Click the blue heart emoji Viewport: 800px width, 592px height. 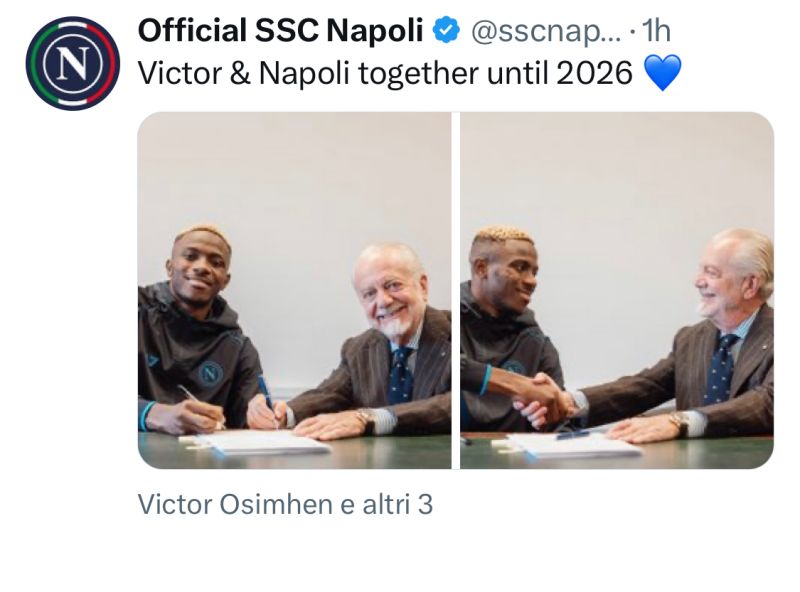tap(663, 72)
